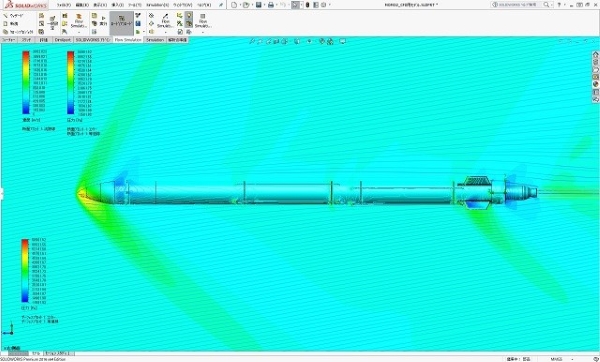Toggle the pin icon beside the menu bar

tap(221, 5)
